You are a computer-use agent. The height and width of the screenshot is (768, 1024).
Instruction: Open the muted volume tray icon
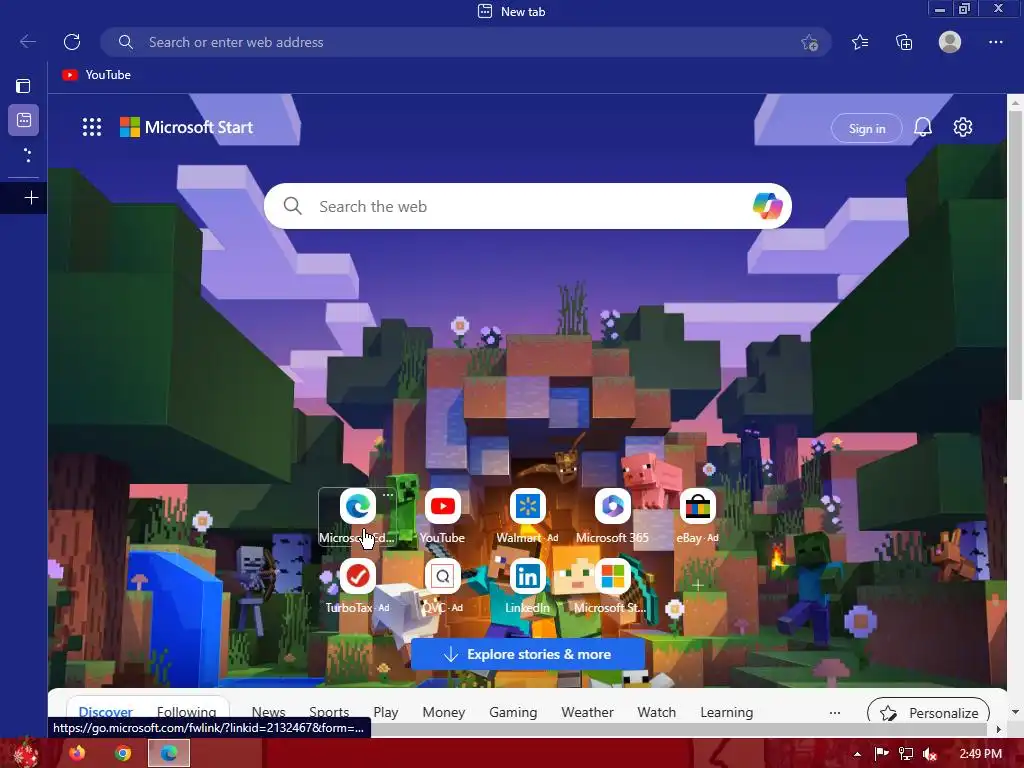(930, 754)
